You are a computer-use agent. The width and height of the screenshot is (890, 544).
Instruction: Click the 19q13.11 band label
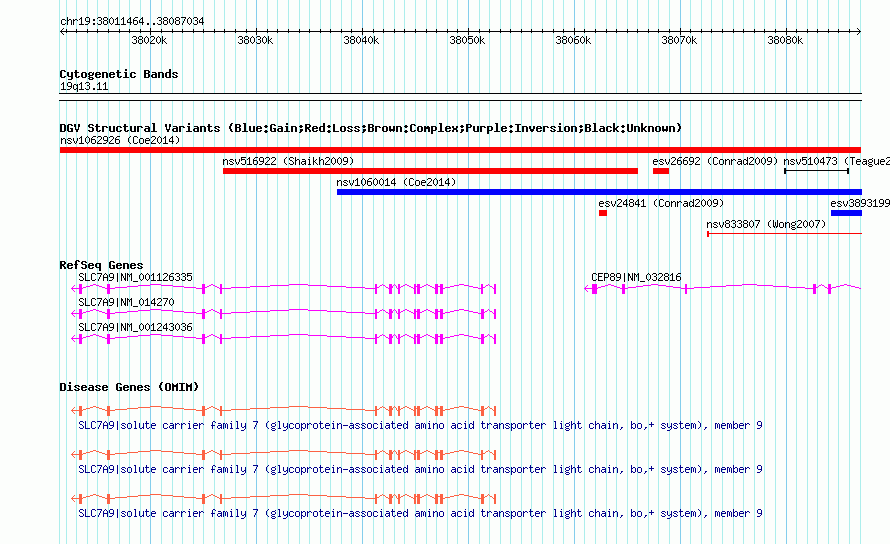(x=84, y=86)
